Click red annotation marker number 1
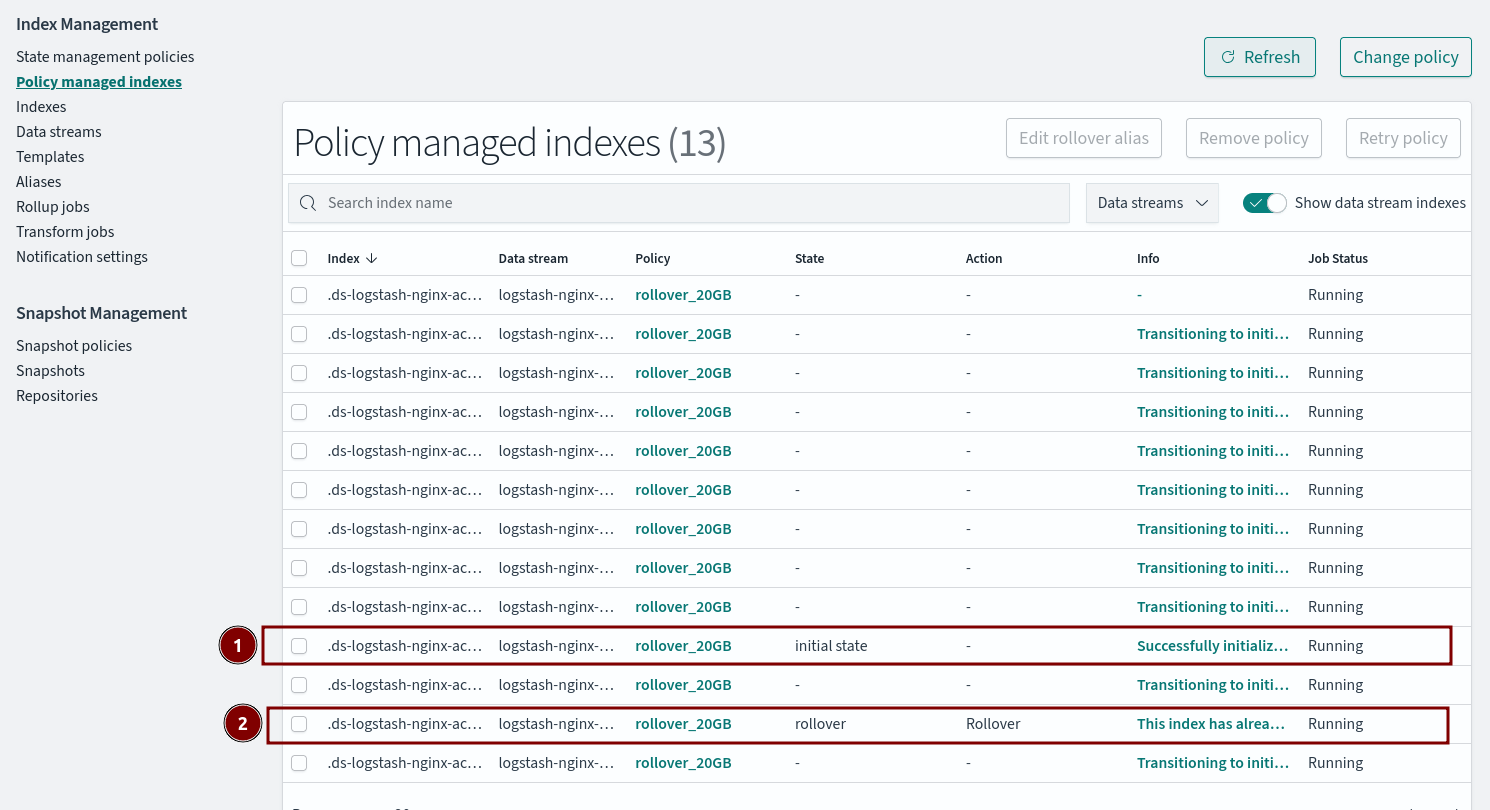The height and width of the screenshot is (810, 1490). tap(237, 646)
